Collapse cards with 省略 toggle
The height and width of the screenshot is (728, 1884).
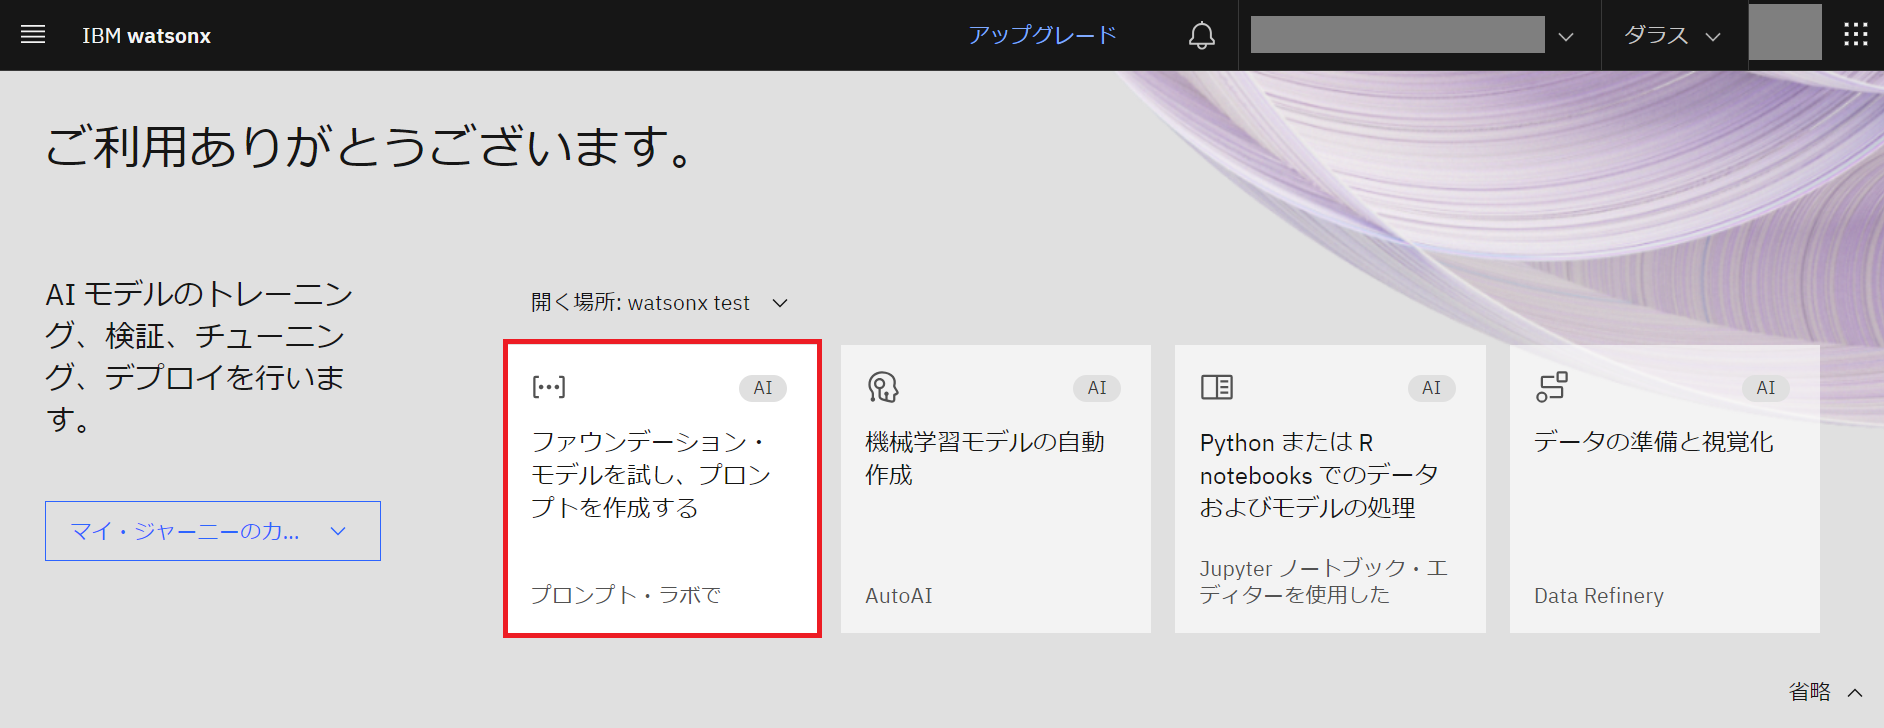point(1825,691)
